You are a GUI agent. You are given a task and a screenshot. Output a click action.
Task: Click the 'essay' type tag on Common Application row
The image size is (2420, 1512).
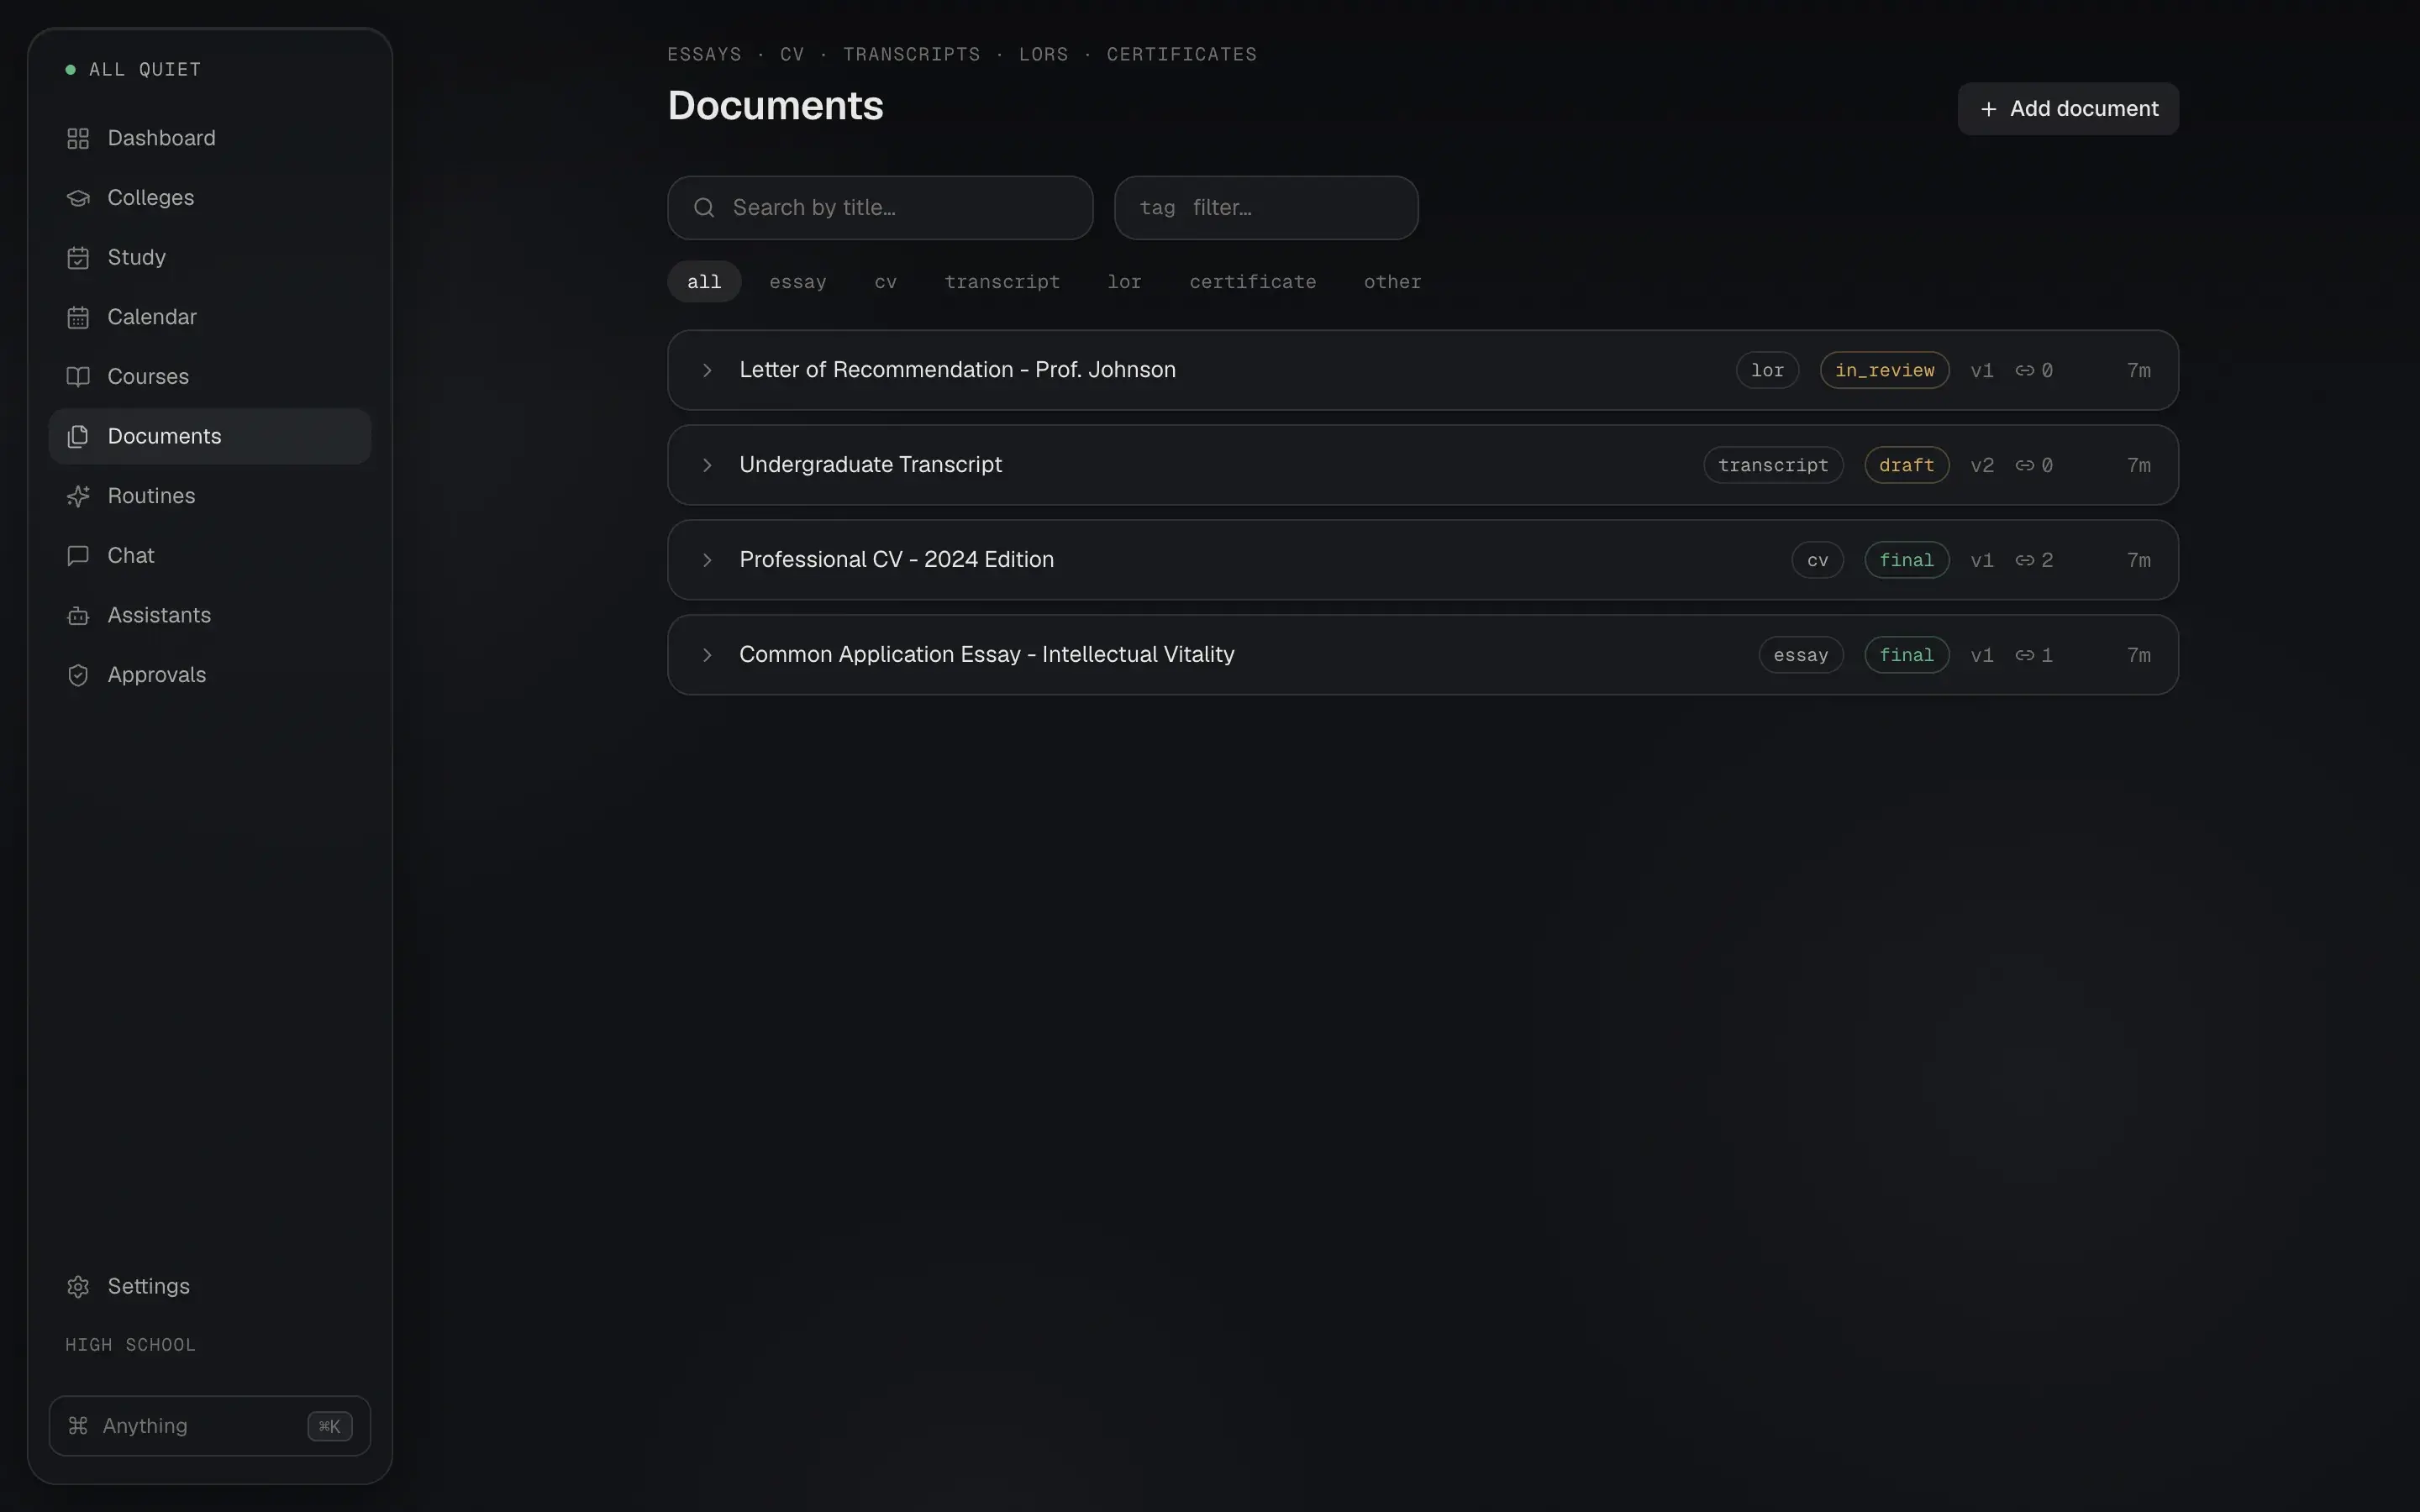[x=1800, y=655]
